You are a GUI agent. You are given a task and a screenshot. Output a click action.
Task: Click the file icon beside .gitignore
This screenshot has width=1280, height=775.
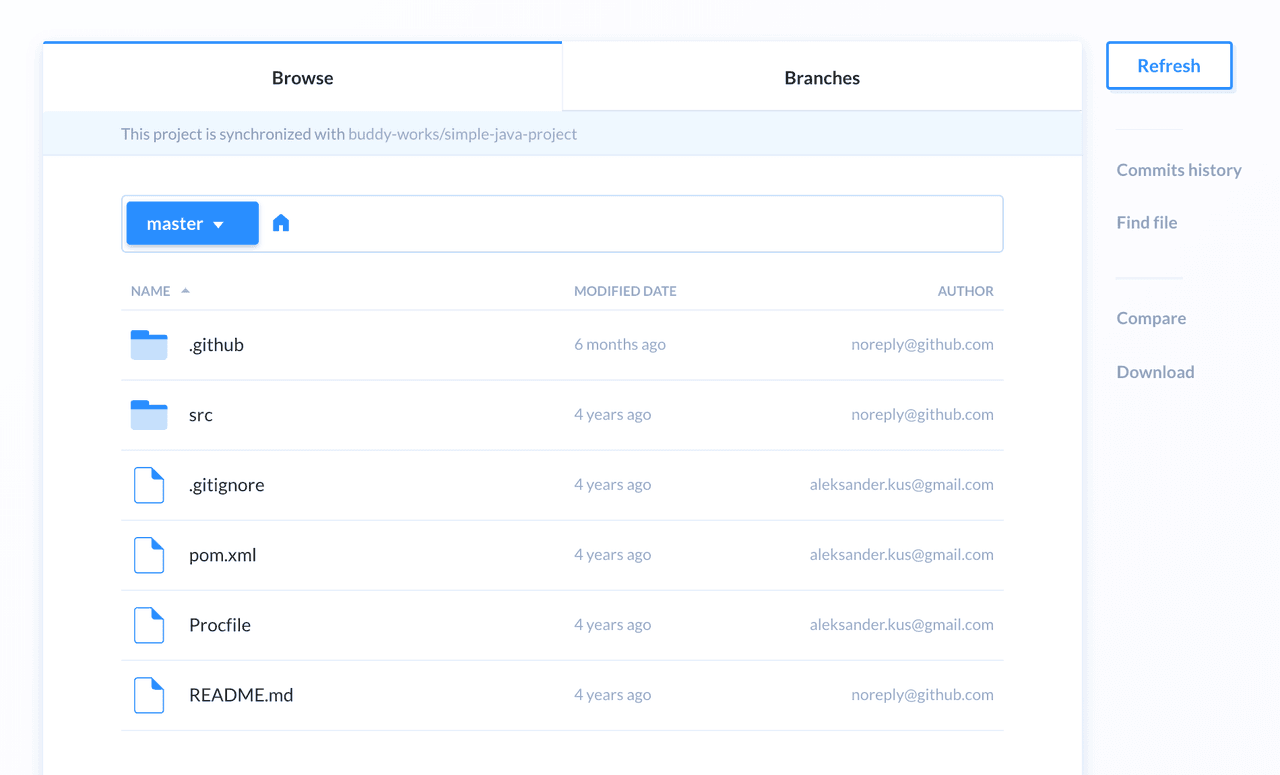[148, 484]
